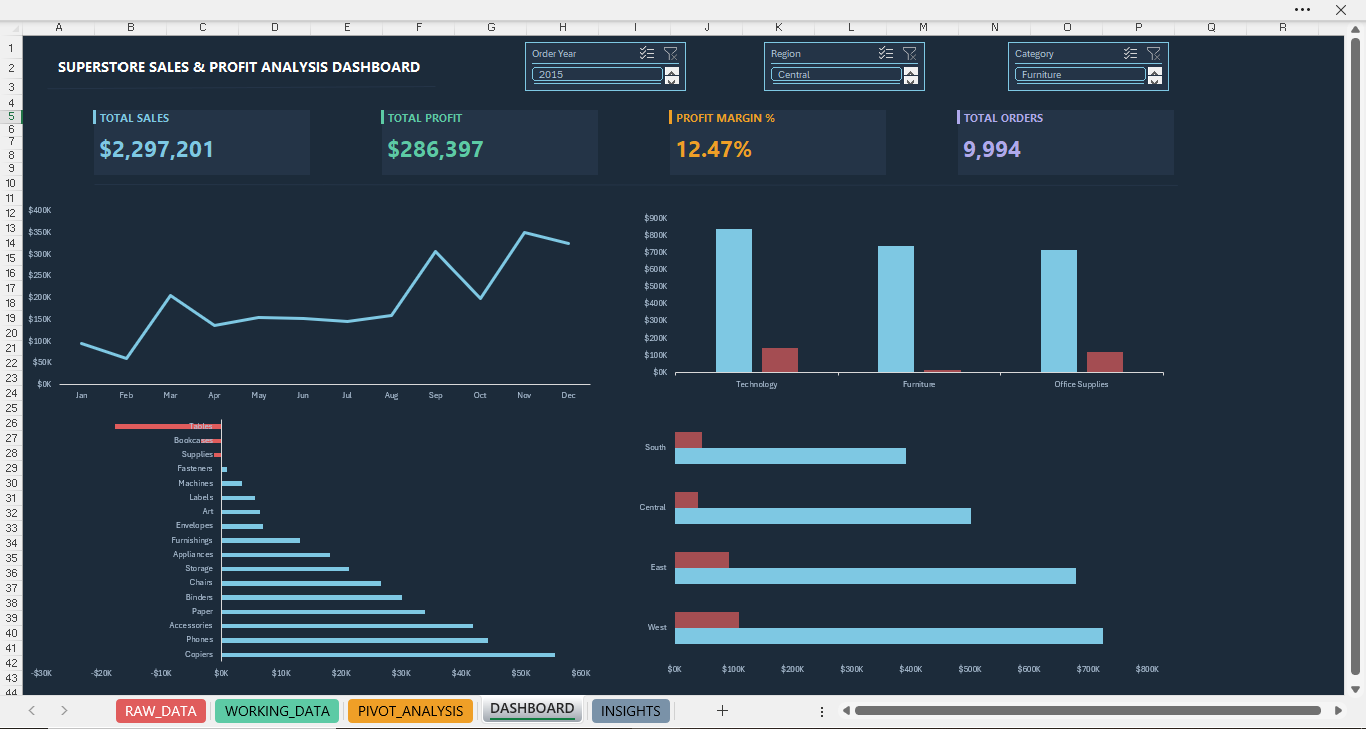Click the 9,994 total orders value
This screenshot has height=729, width=1366.
992,150
